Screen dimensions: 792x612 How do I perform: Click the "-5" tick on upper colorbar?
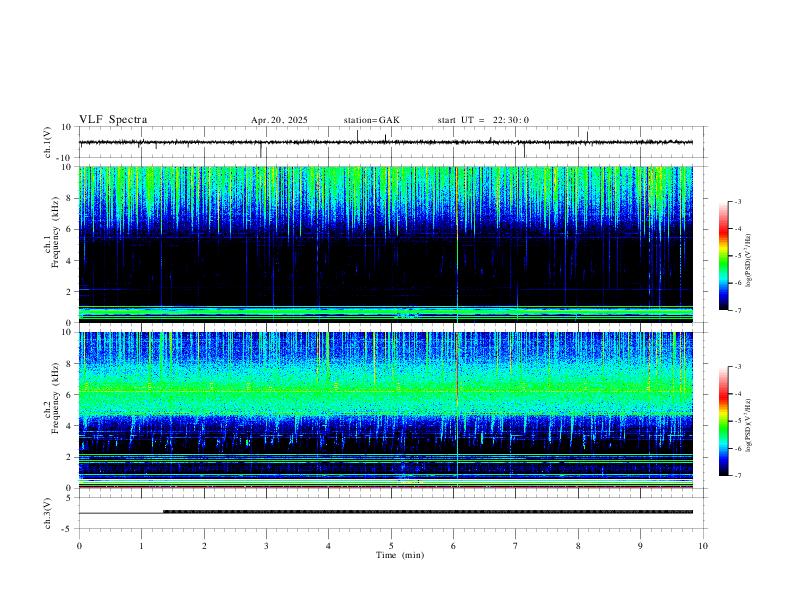(x=738, y=256)
